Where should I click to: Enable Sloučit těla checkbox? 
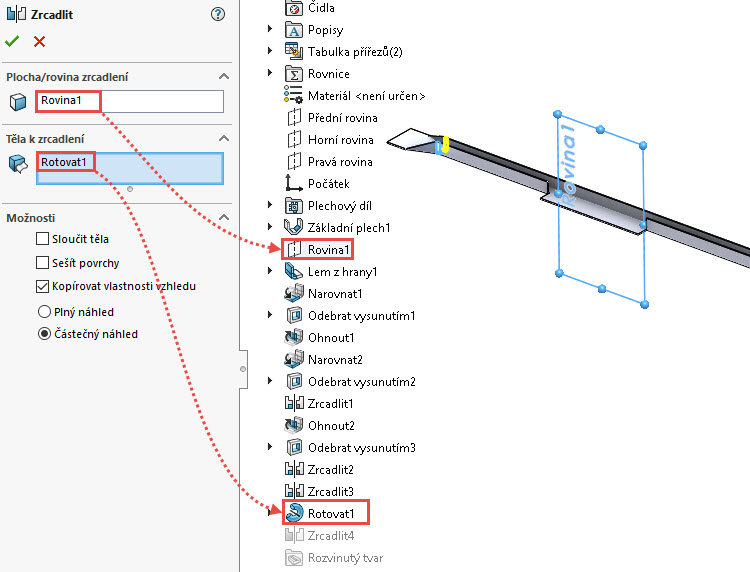[x=43, y=239]
